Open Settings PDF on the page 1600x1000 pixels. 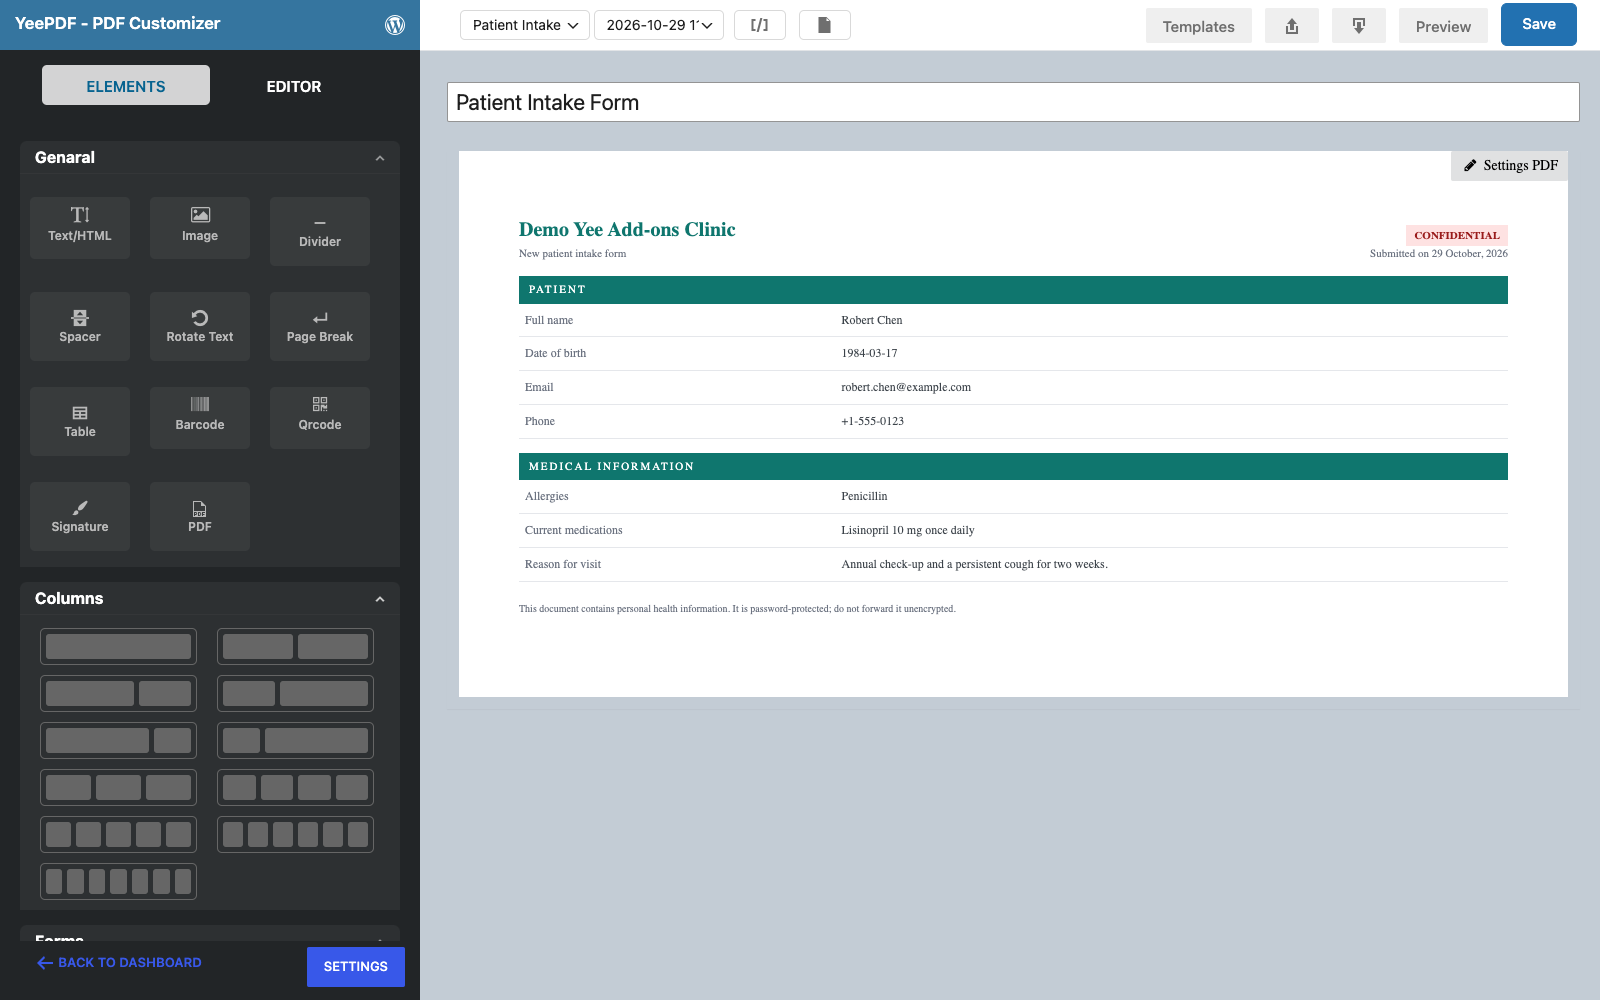coord(1510,166)
